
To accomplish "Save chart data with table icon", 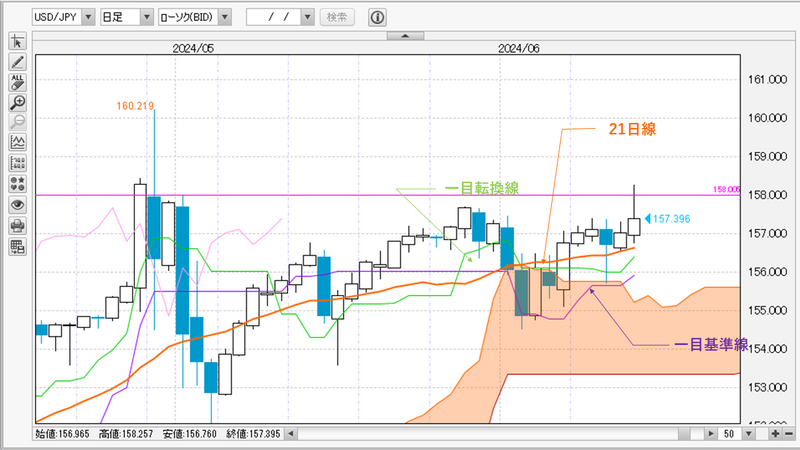I will 17,247.
